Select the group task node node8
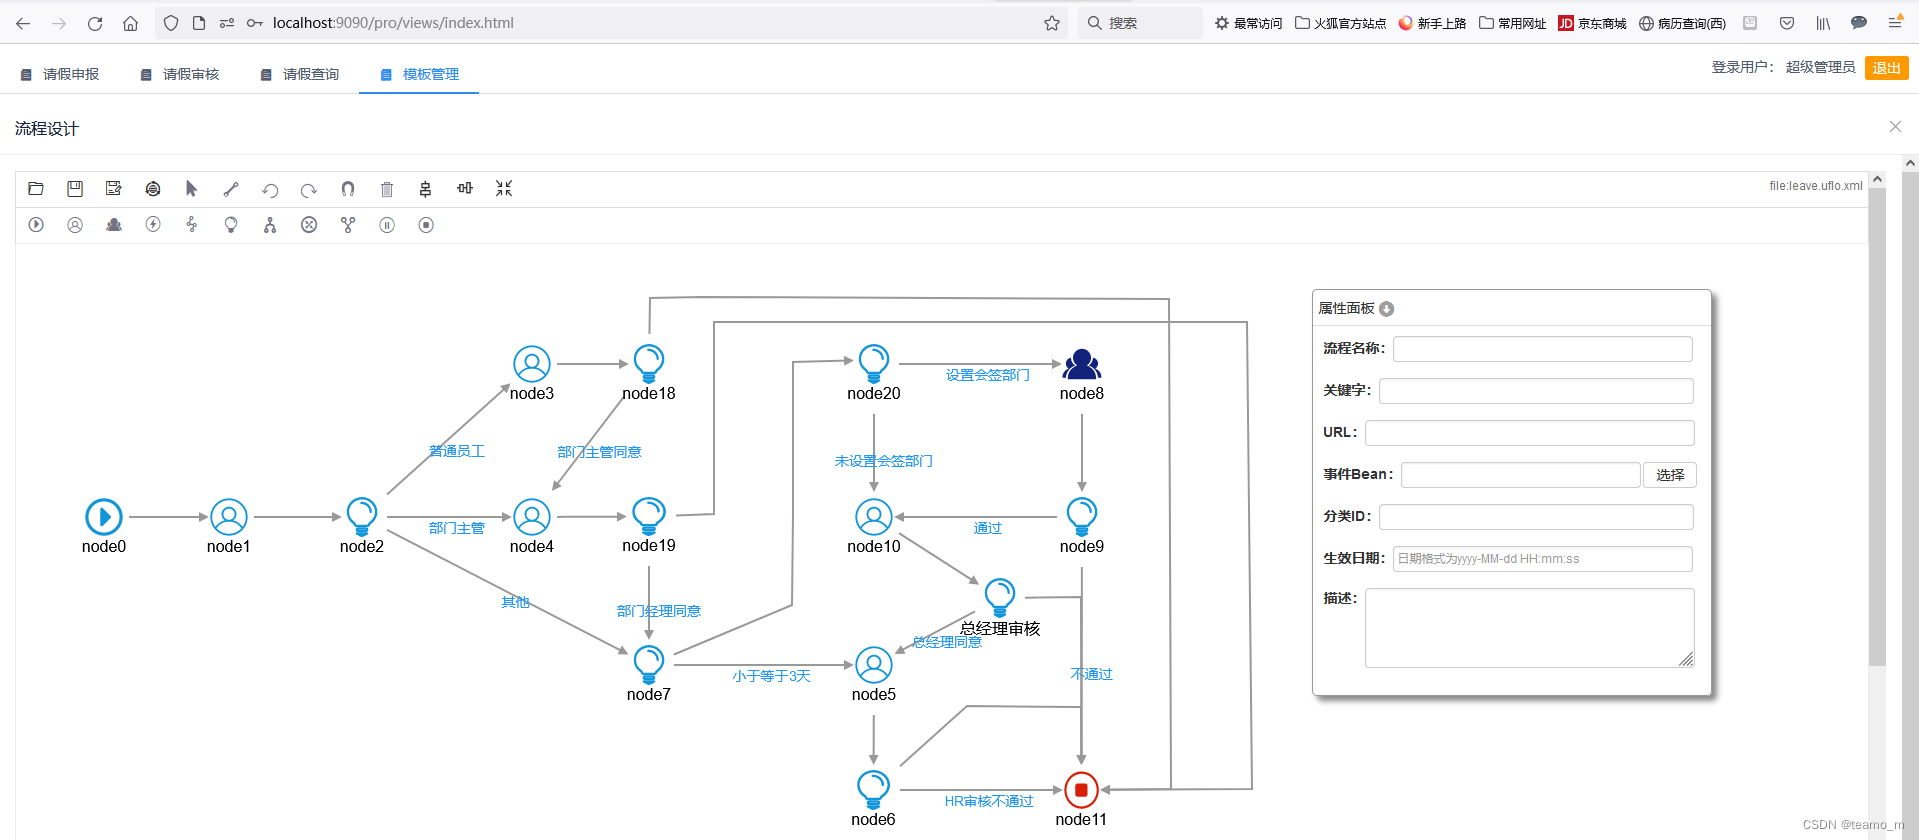This screenshot has width=1919, height=840. 1082,364
